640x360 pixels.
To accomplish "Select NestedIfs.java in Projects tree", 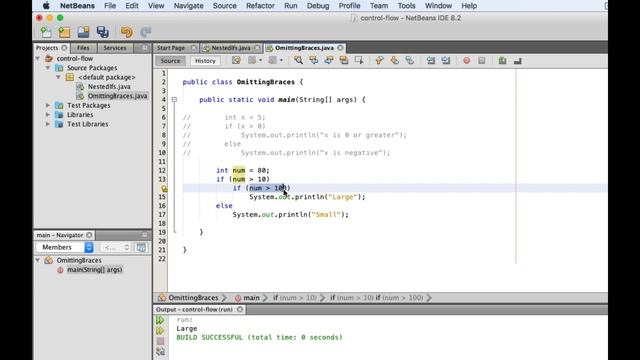I will tap(109, 87).
